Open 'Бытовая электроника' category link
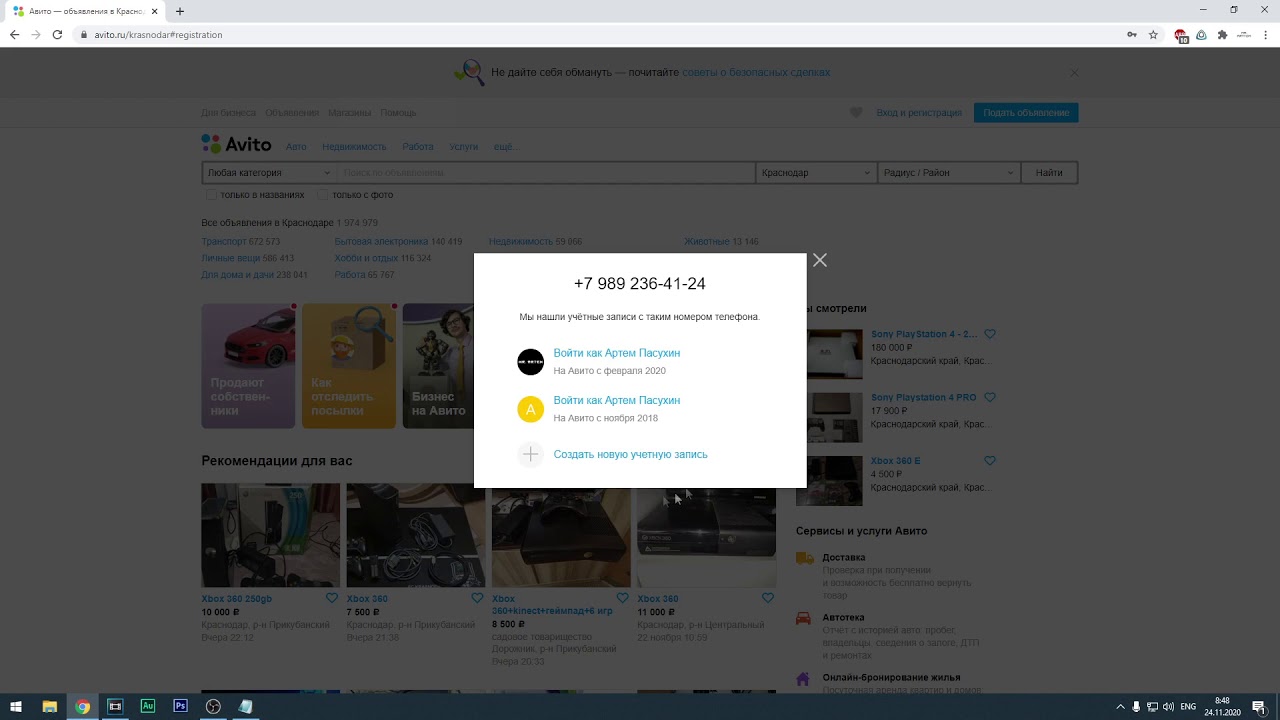1280x720 pixels. pos(381,242)
